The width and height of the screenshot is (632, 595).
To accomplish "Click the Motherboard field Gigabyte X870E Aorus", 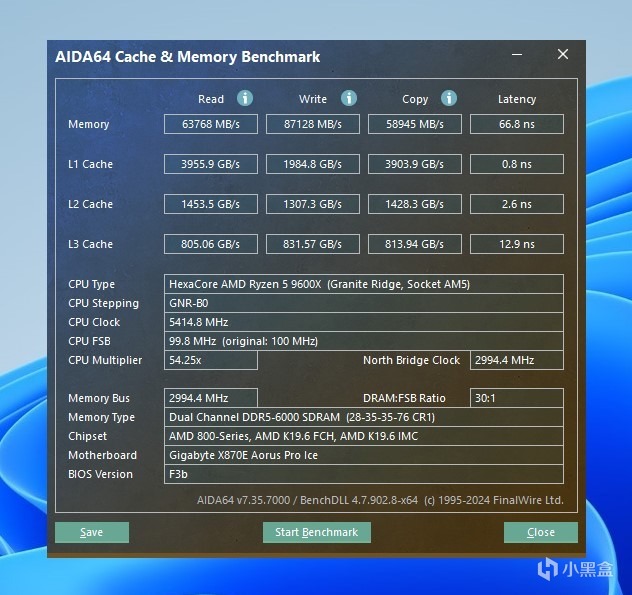I will click(x=364, y=455).
